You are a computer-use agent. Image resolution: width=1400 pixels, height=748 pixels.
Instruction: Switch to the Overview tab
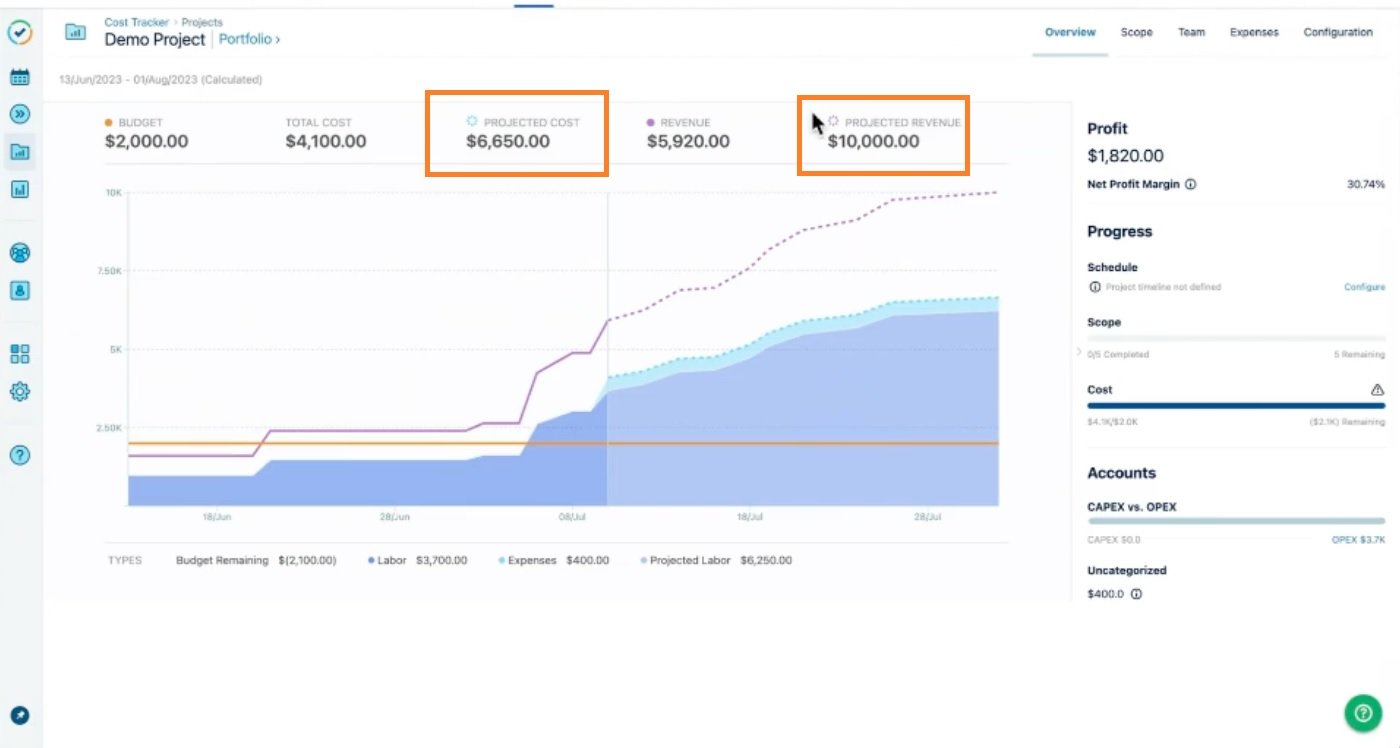1070,32
